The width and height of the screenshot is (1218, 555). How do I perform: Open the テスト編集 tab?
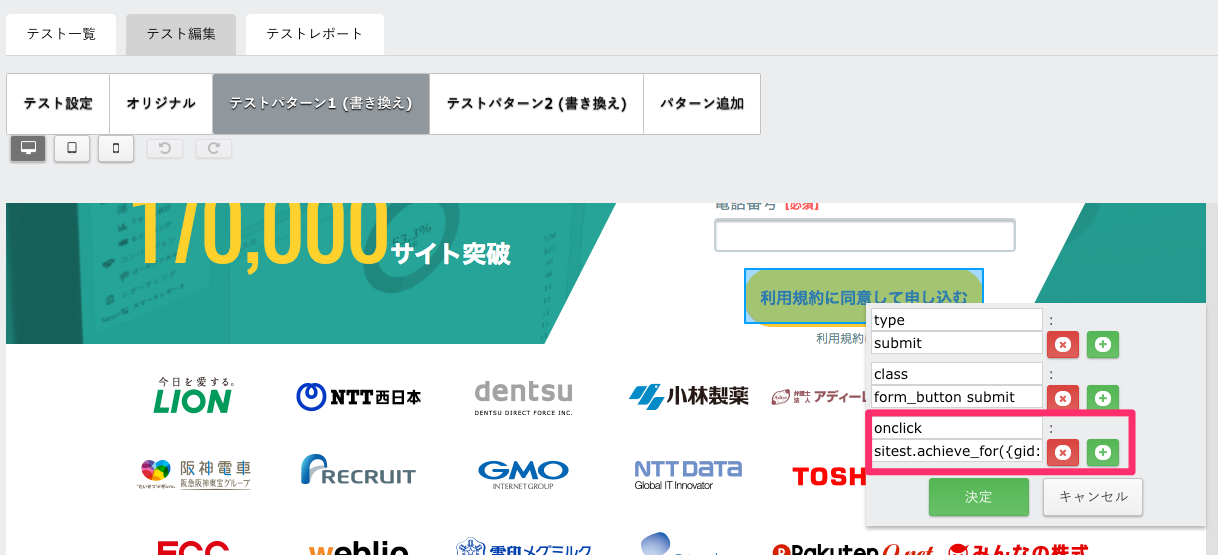pos(181,34)
